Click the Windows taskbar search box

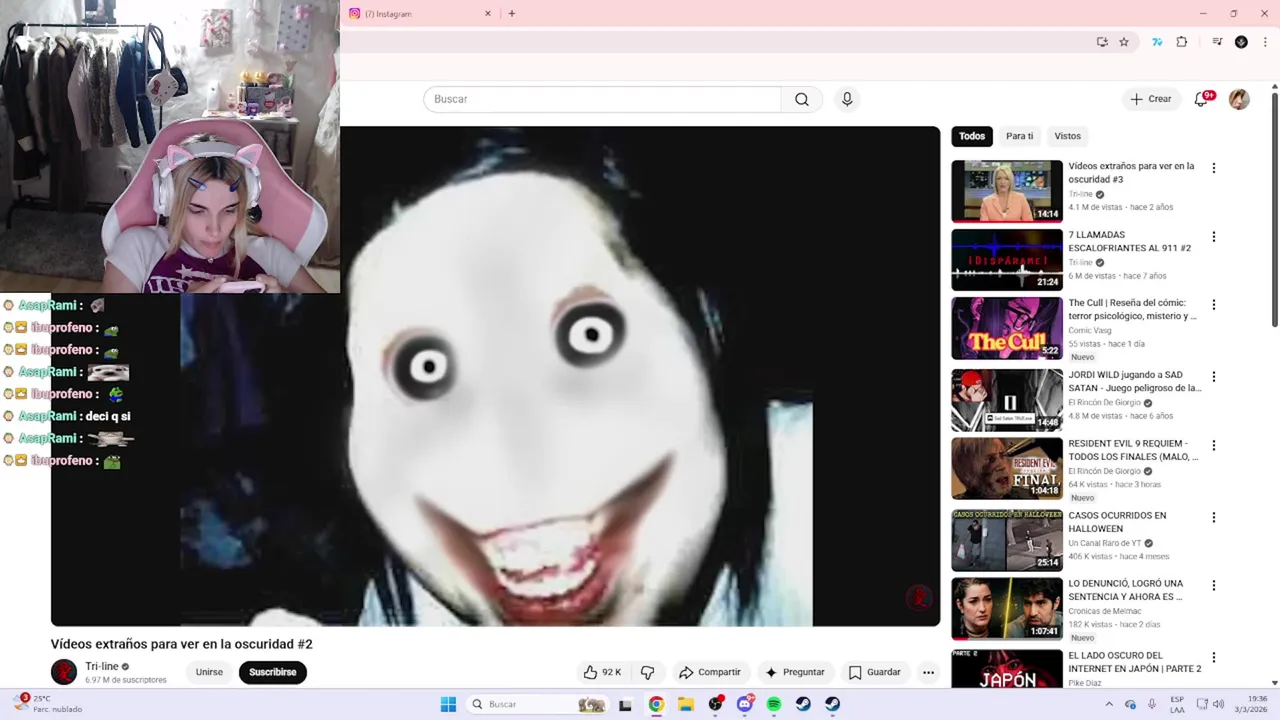pyautogui.click(x=537, y=704)
